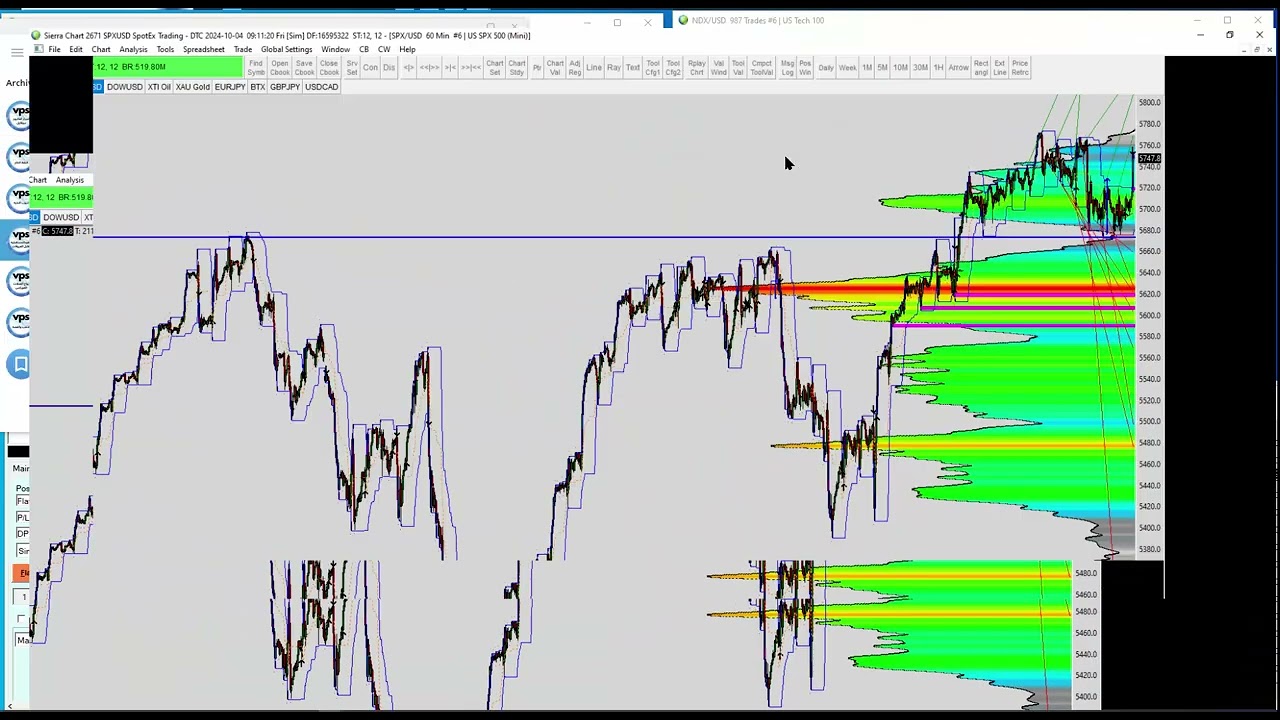
Task: Click Cmpct ToolVal toolbar button
Action: (x=762, y=67)
